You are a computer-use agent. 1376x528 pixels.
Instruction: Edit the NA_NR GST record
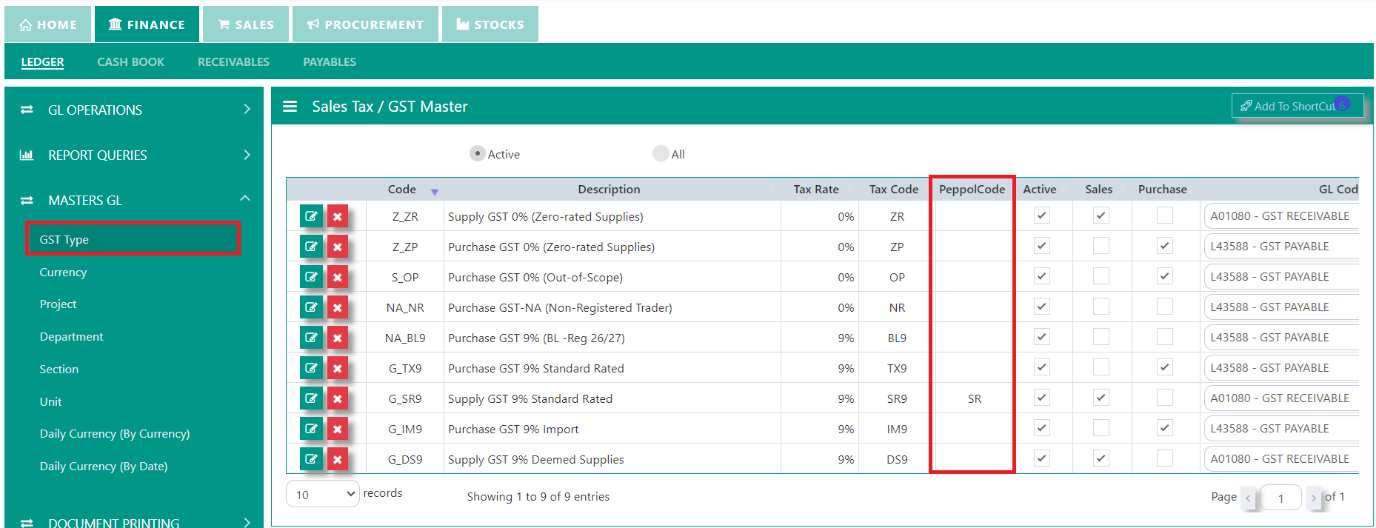click(x=311, y=307)
